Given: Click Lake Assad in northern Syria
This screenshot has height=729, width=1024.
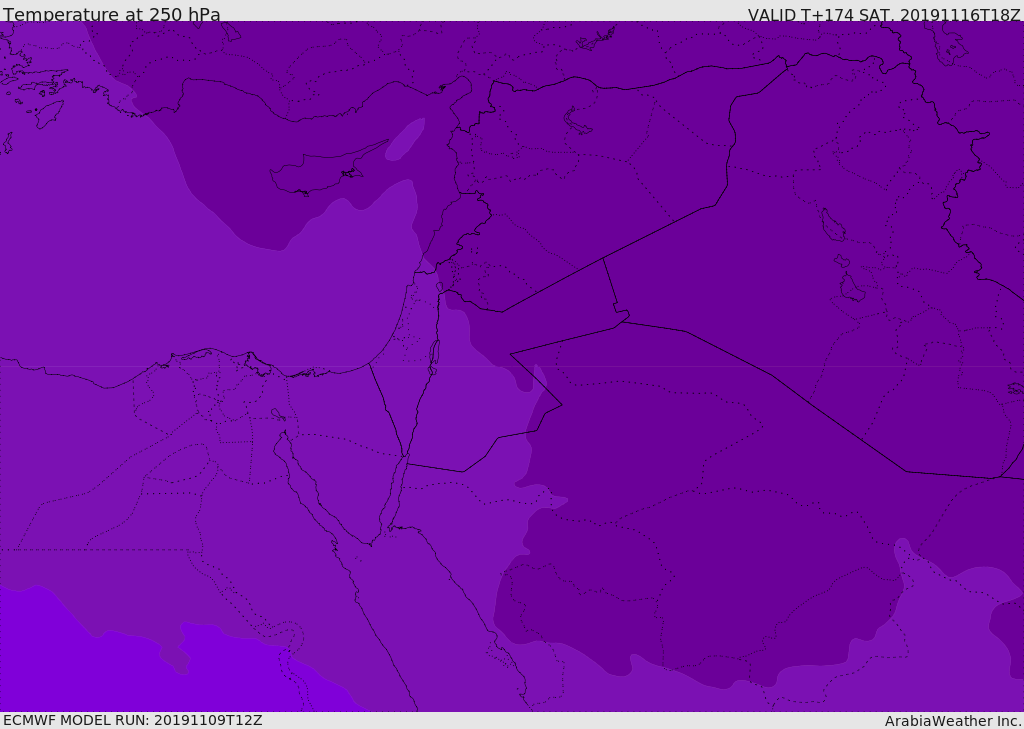Looking at the screenshot, I should point(575,121).
